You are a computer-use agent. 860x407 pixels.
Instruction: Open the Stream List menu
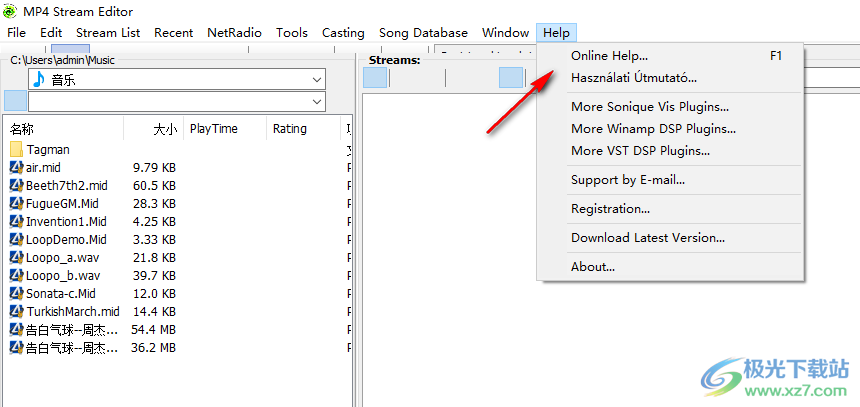[x=108, y=33]
